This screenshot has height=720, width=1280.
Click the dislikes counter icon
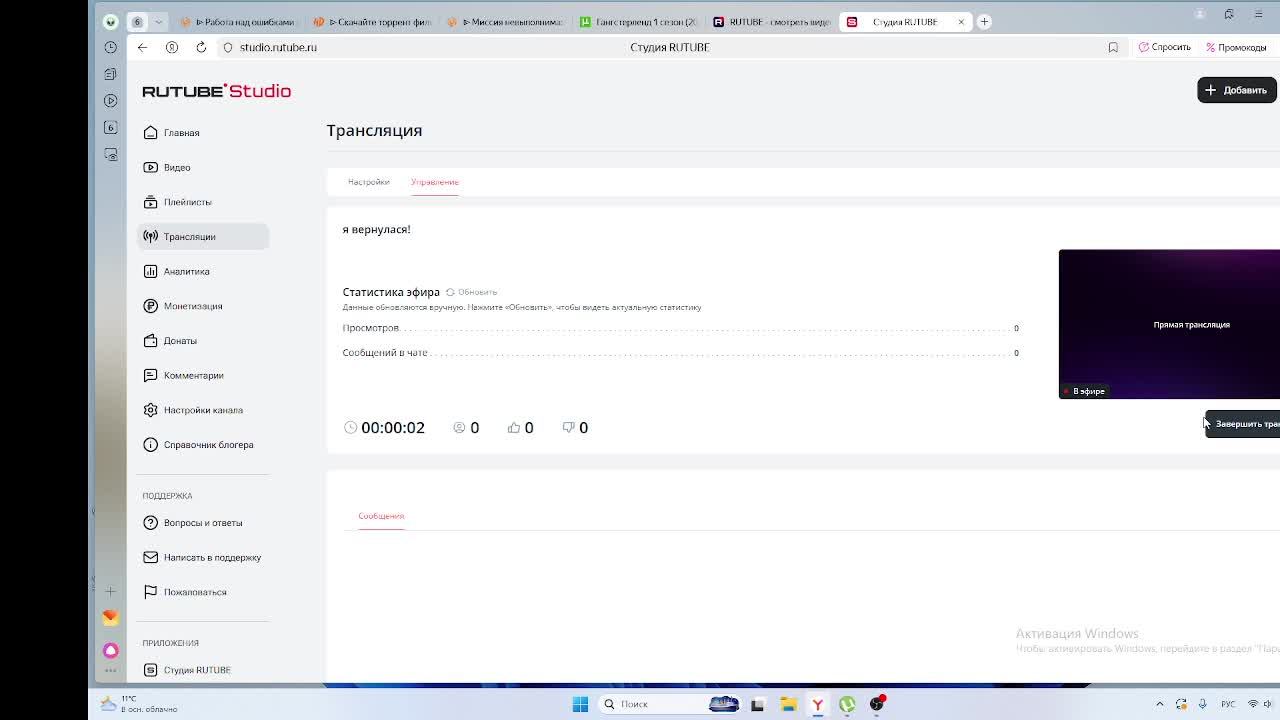[568, 427]
